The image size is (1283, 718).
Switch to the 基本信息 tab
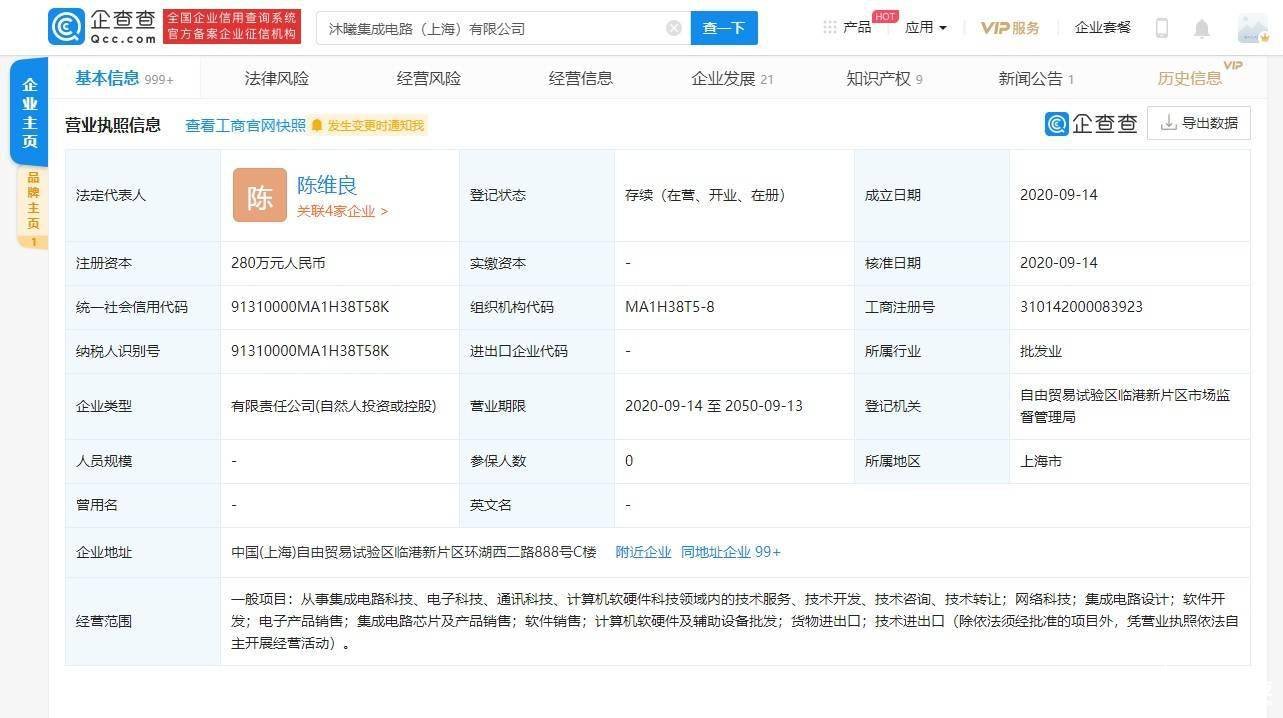124,78
